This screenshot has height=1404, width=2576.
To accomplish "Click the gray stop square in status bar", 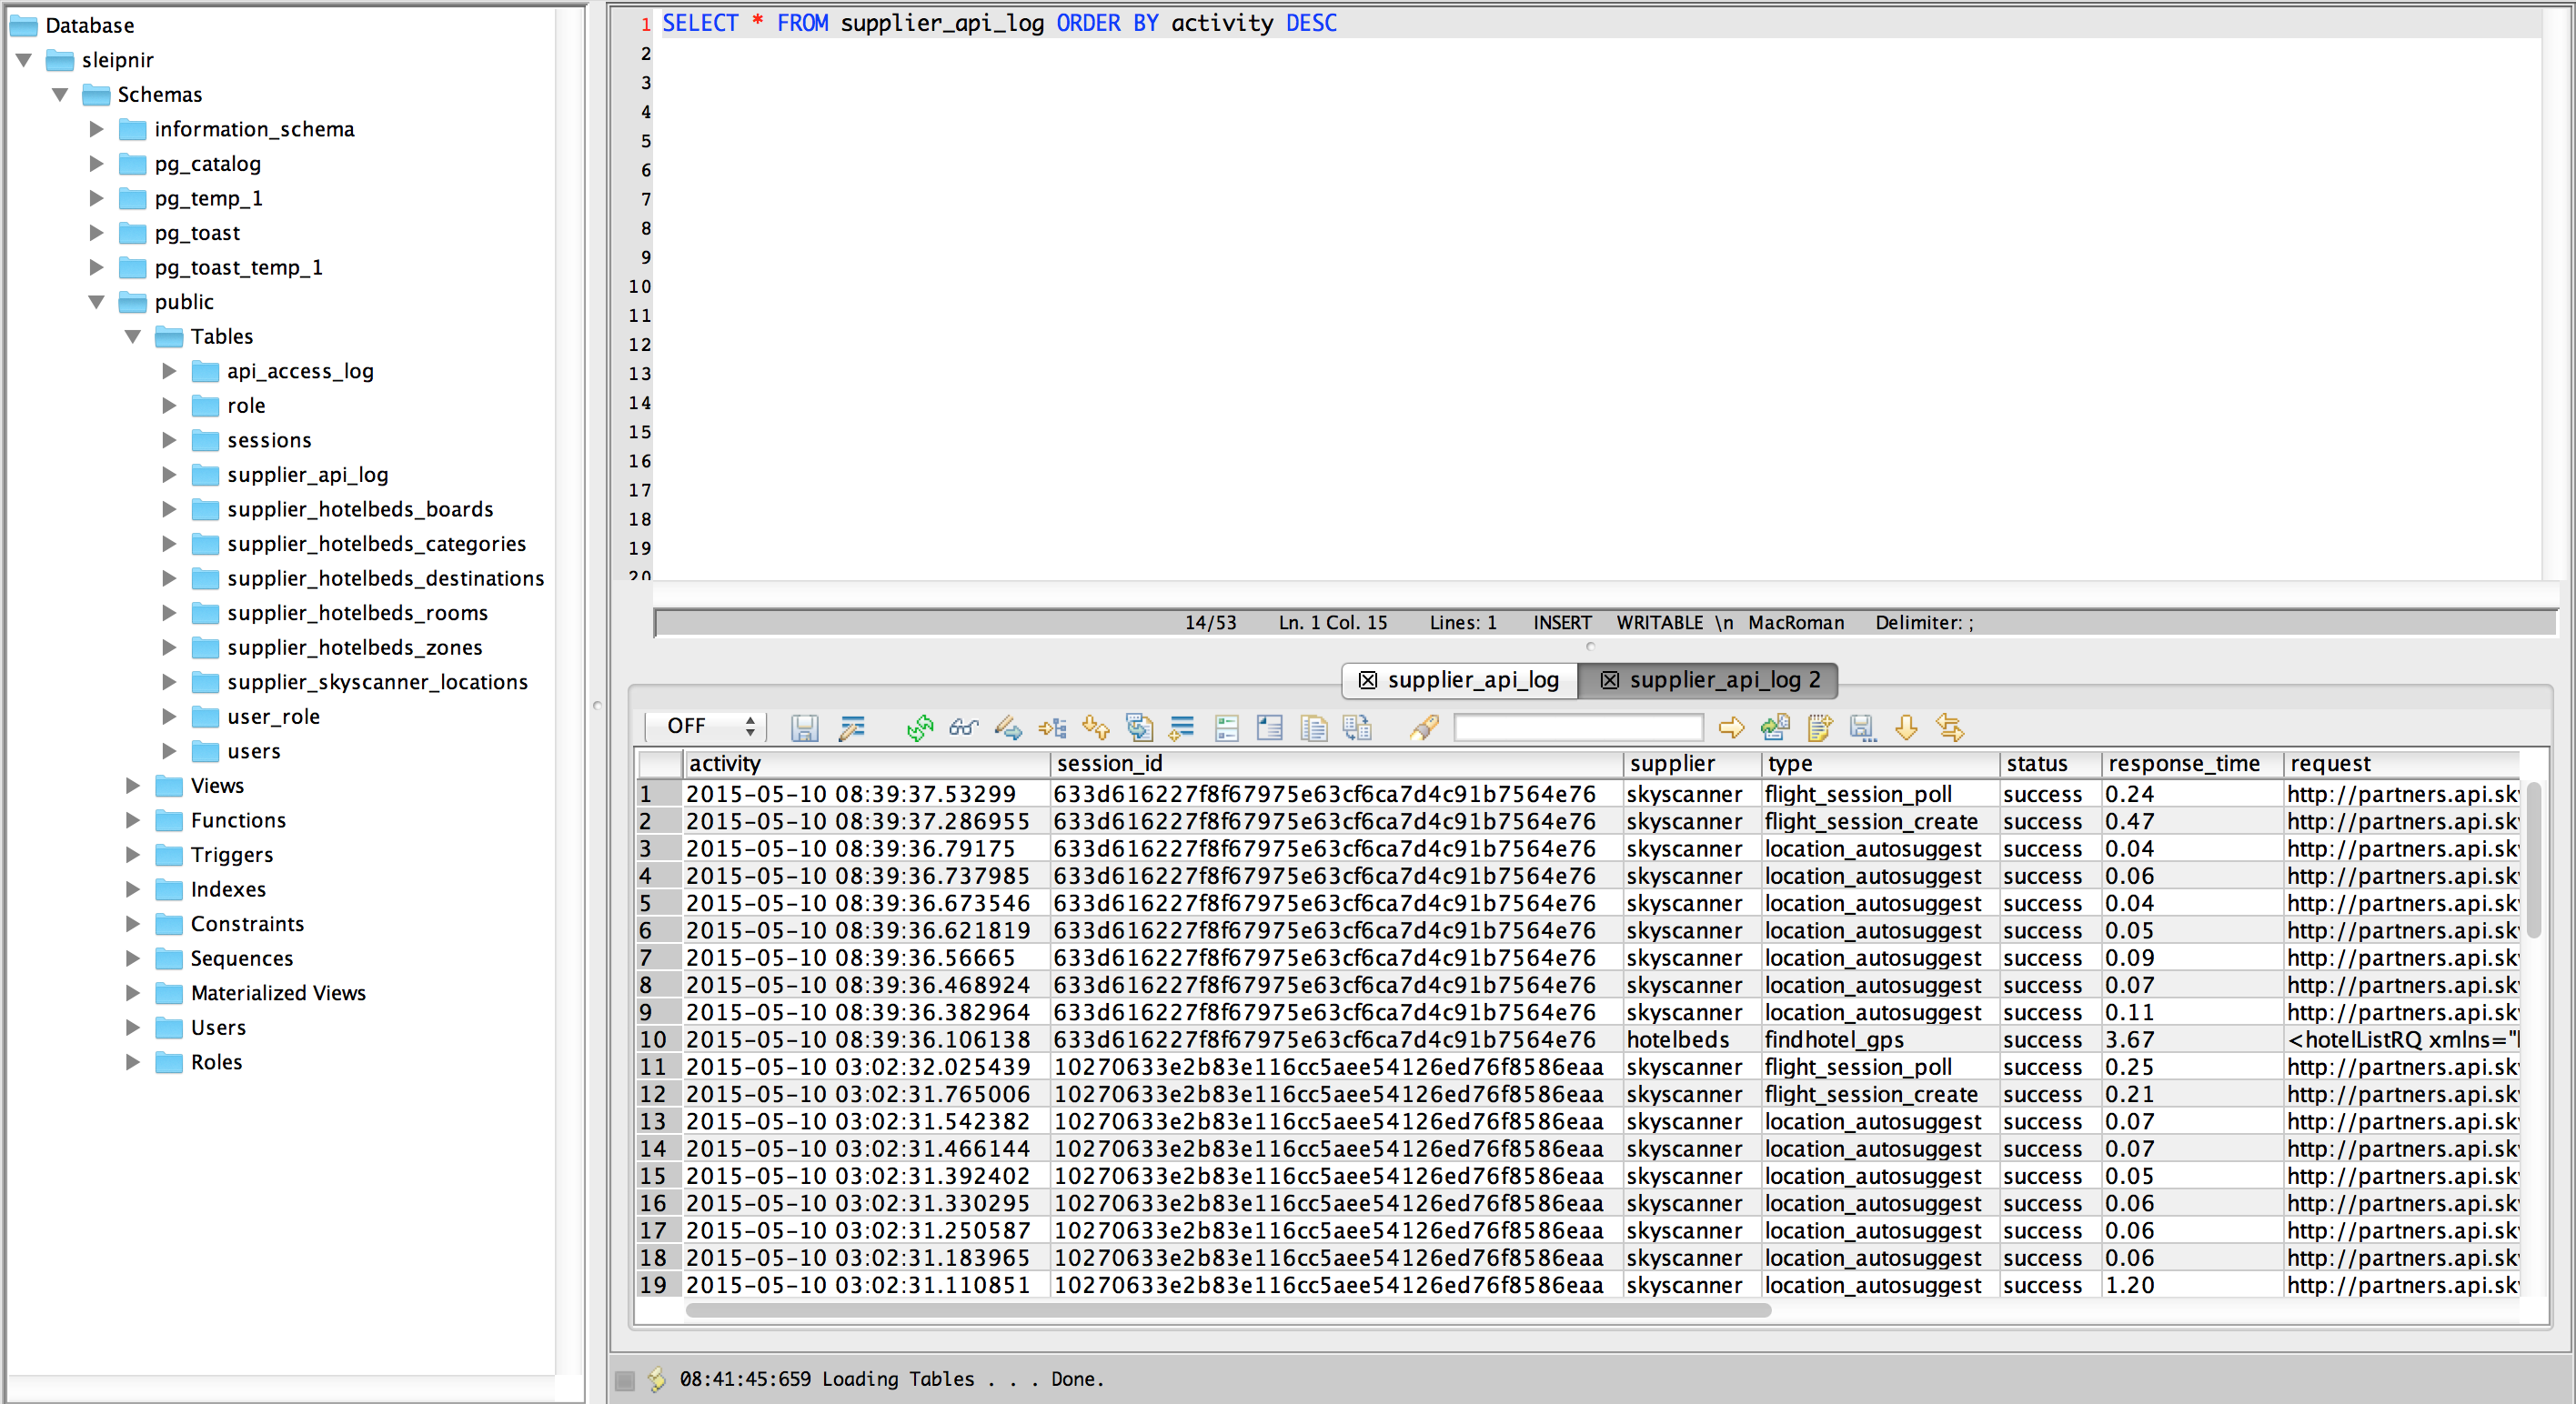I will tap(625, 1380).
